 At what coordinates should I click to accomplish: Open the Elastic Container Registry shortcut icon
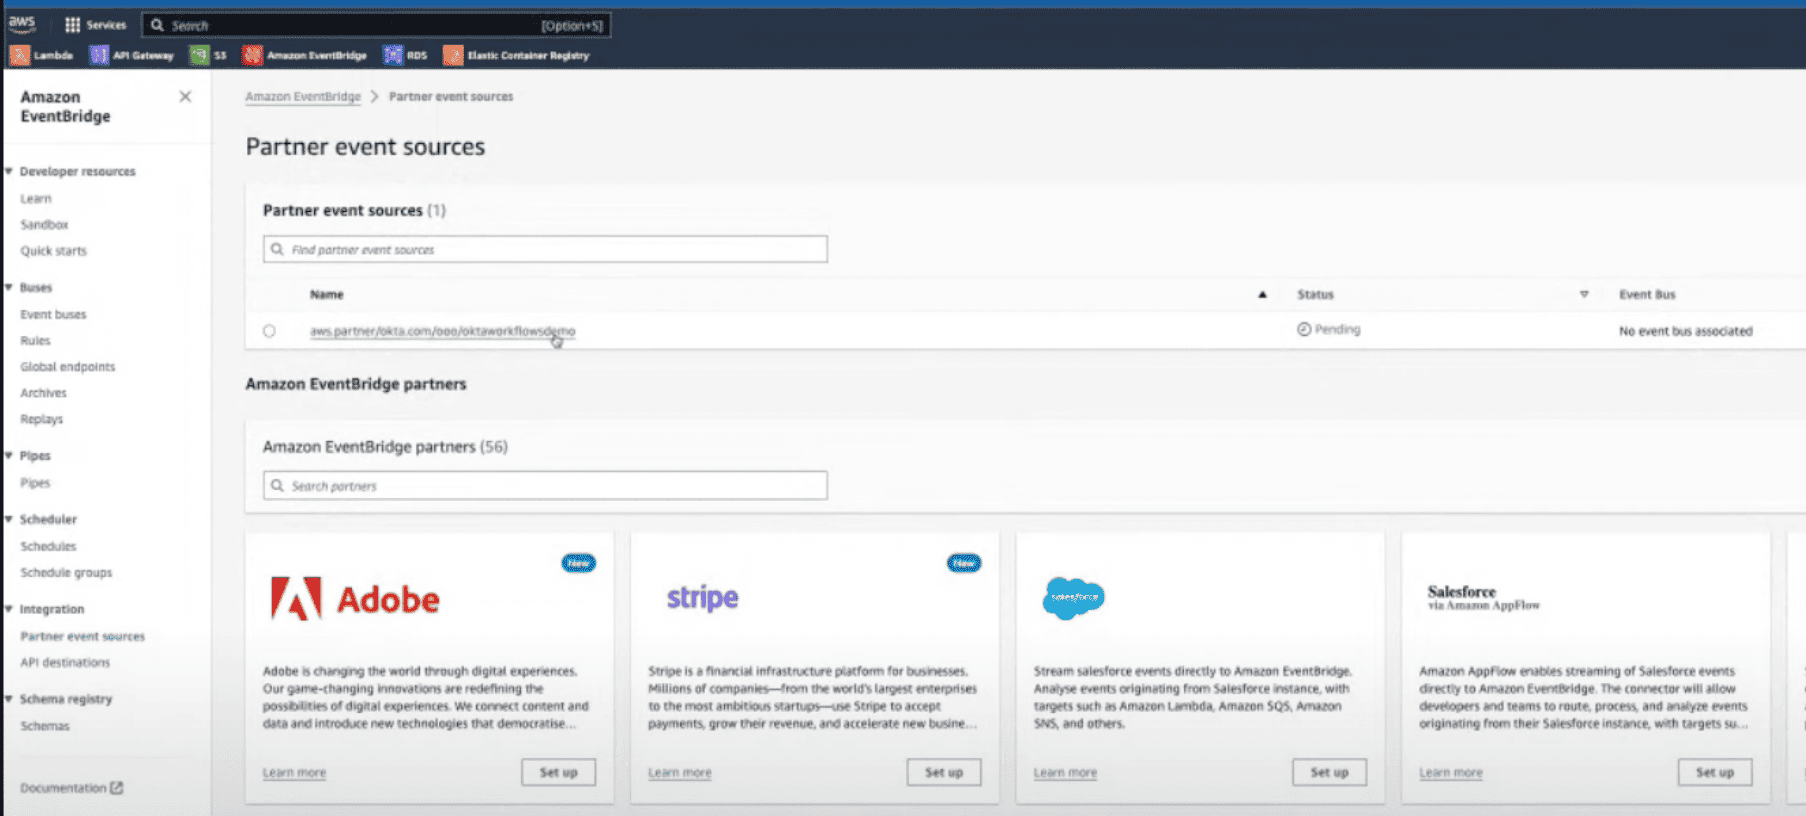pos(453,55)
